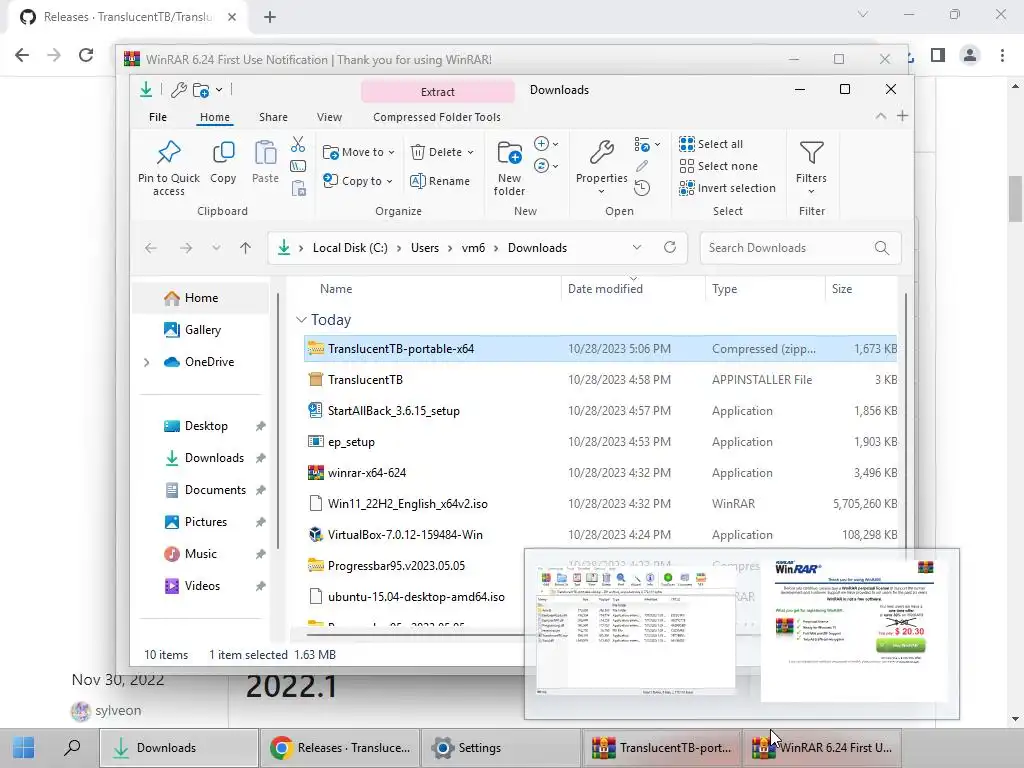Screen dimensions: 1024x768
Task: Click the Filters funnel icon
Action: (811, 153)
